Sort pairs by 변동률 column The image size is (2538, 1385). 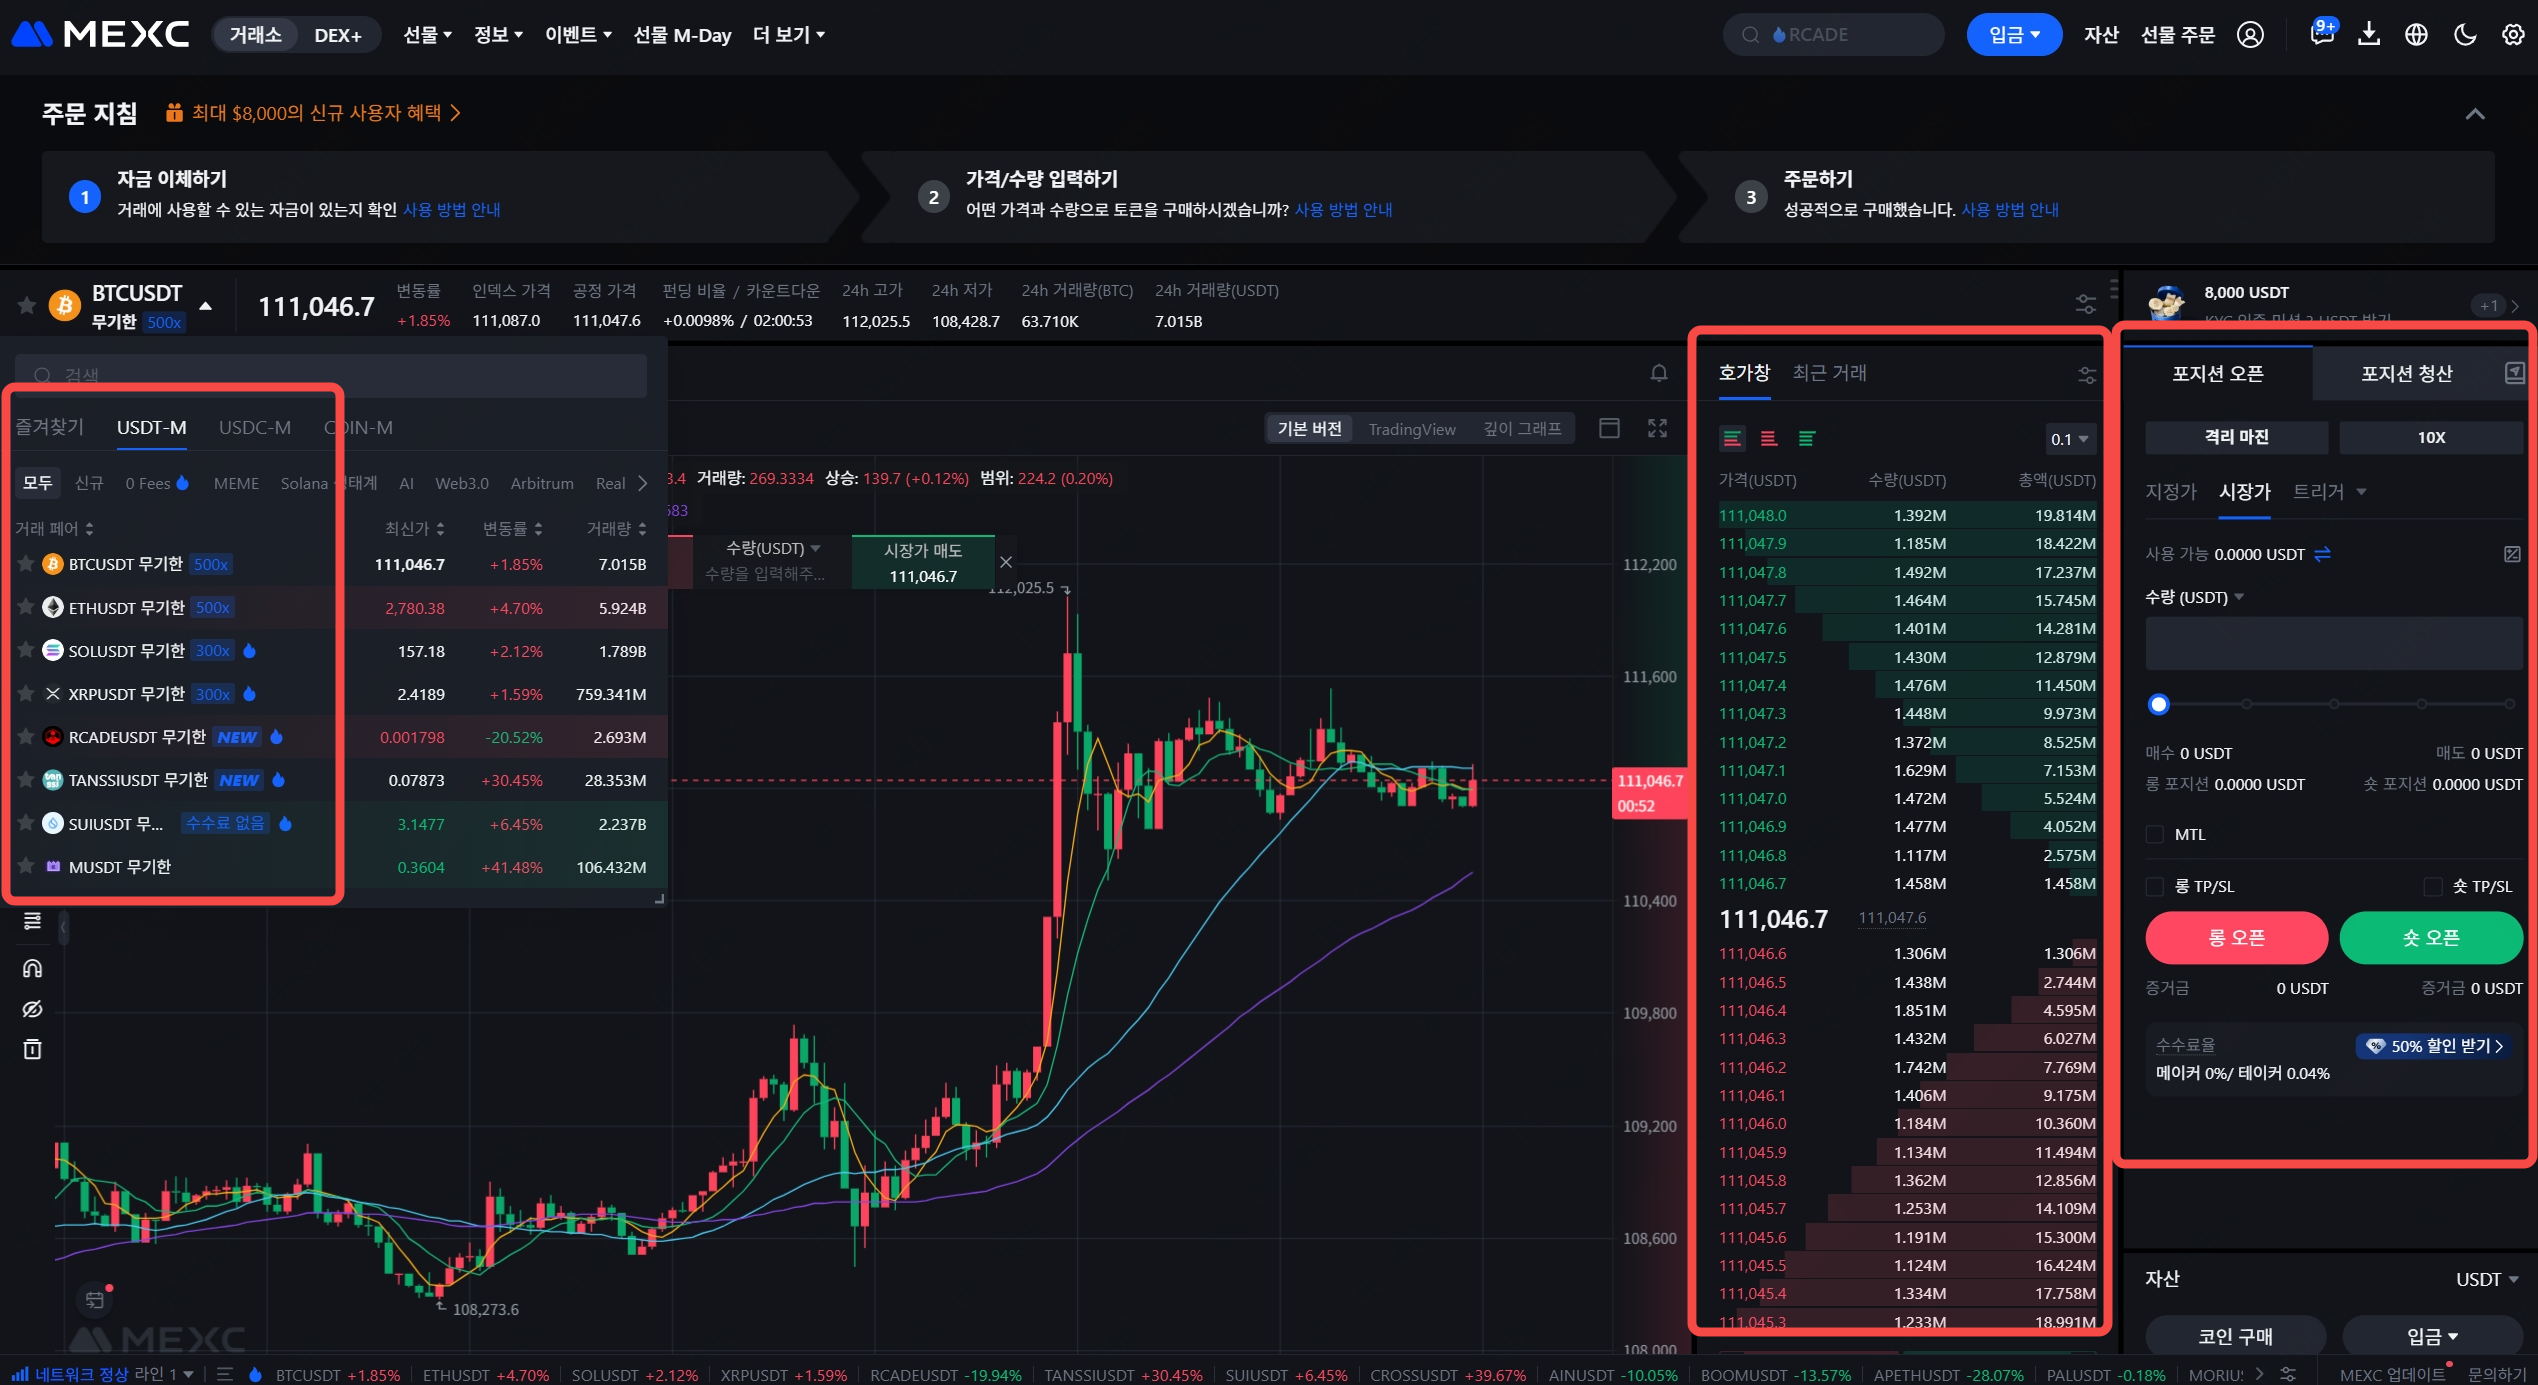(x=512, y=528)
